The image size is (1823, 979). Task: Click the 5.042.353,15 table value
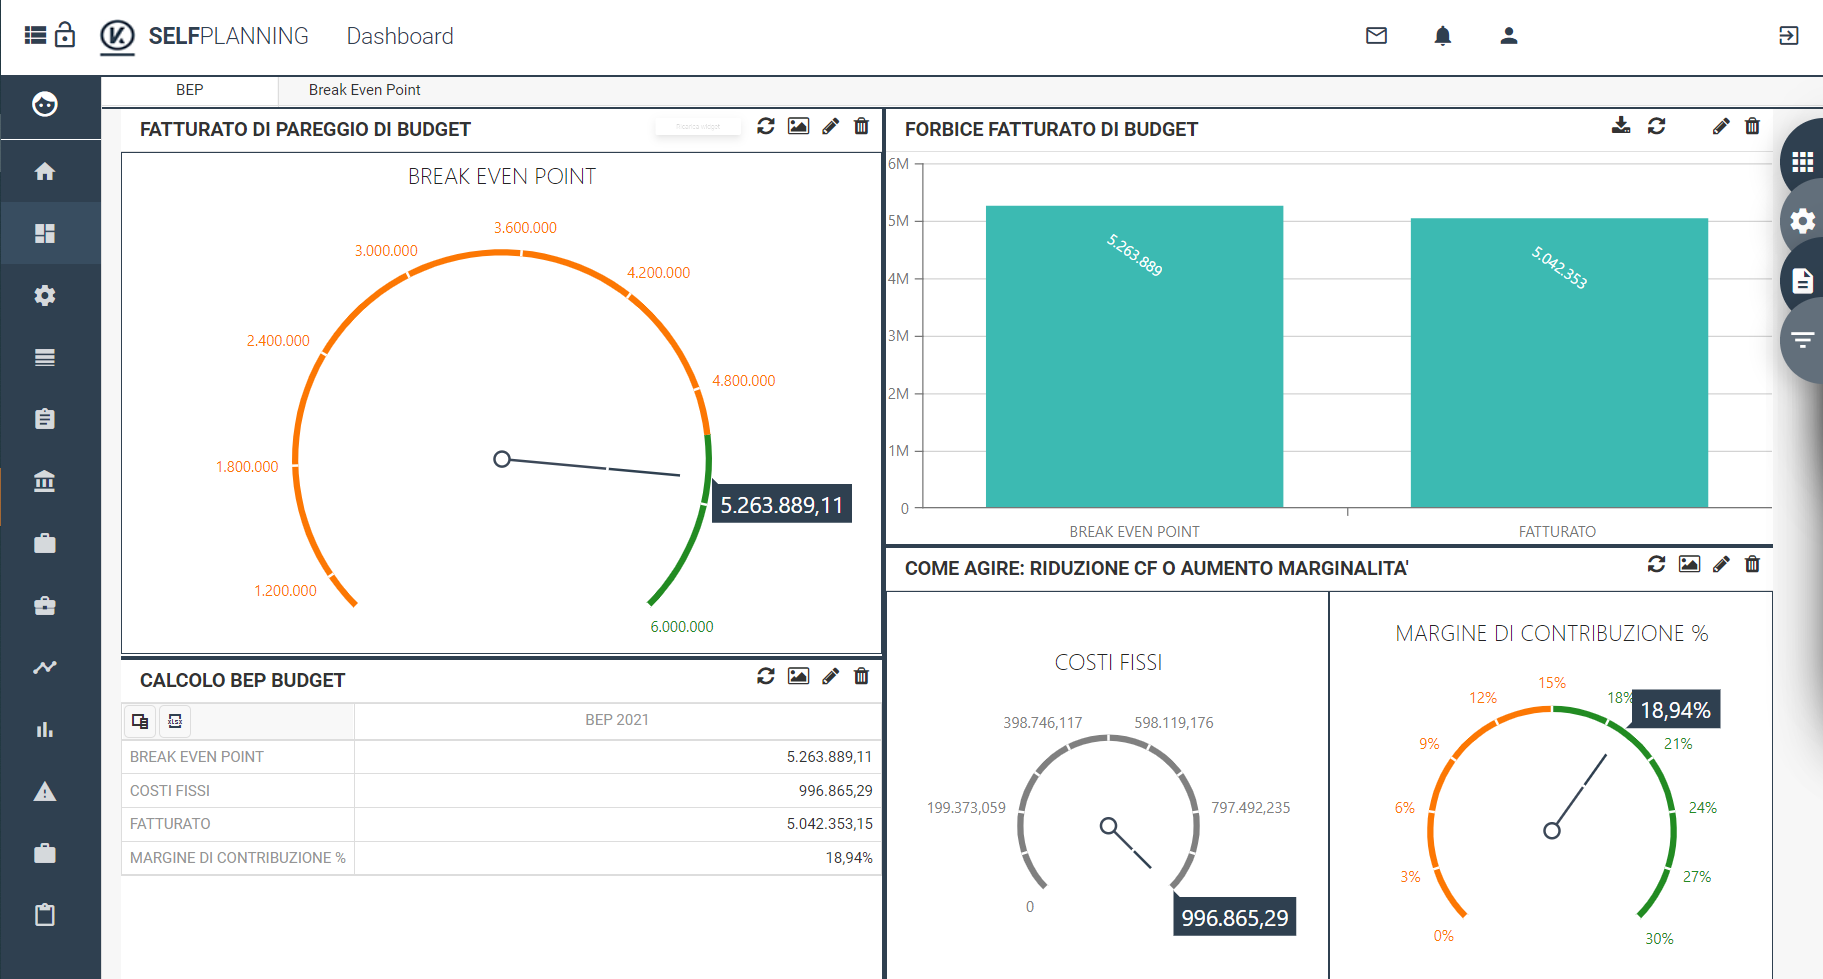point(829,824)
